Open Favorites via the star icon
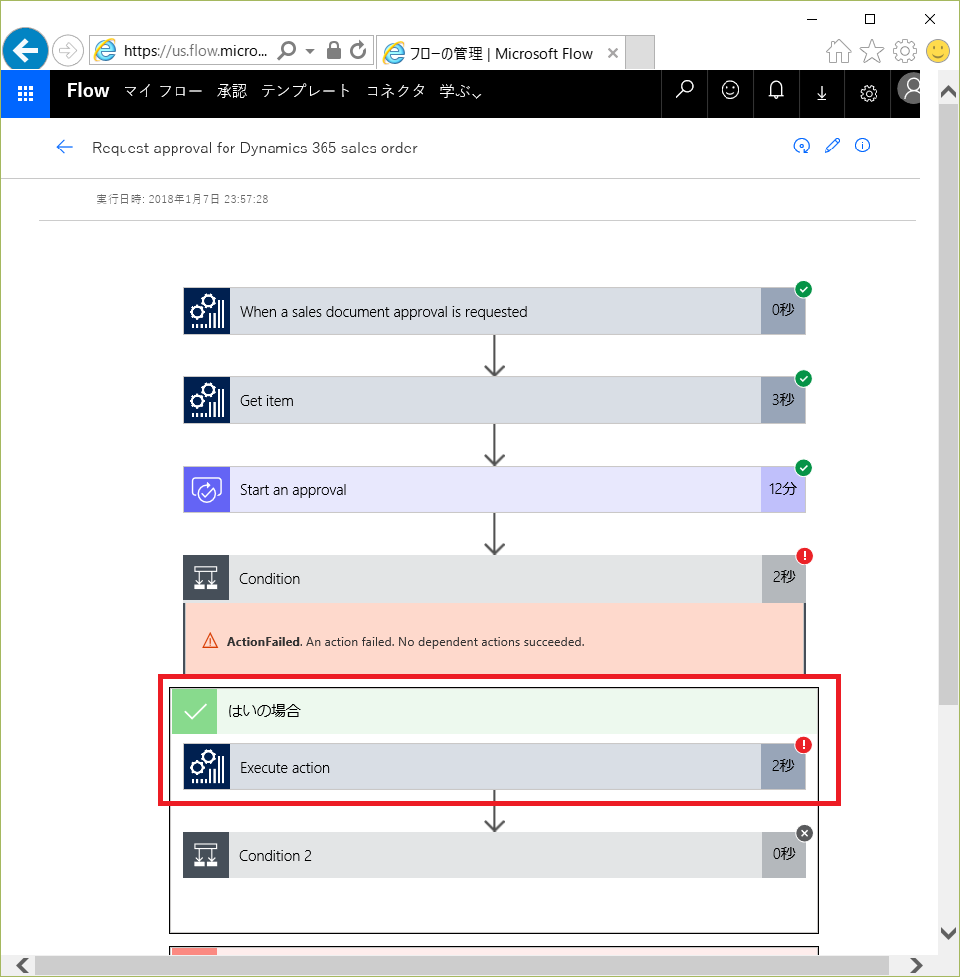960x977 pixels. [872, 51]
